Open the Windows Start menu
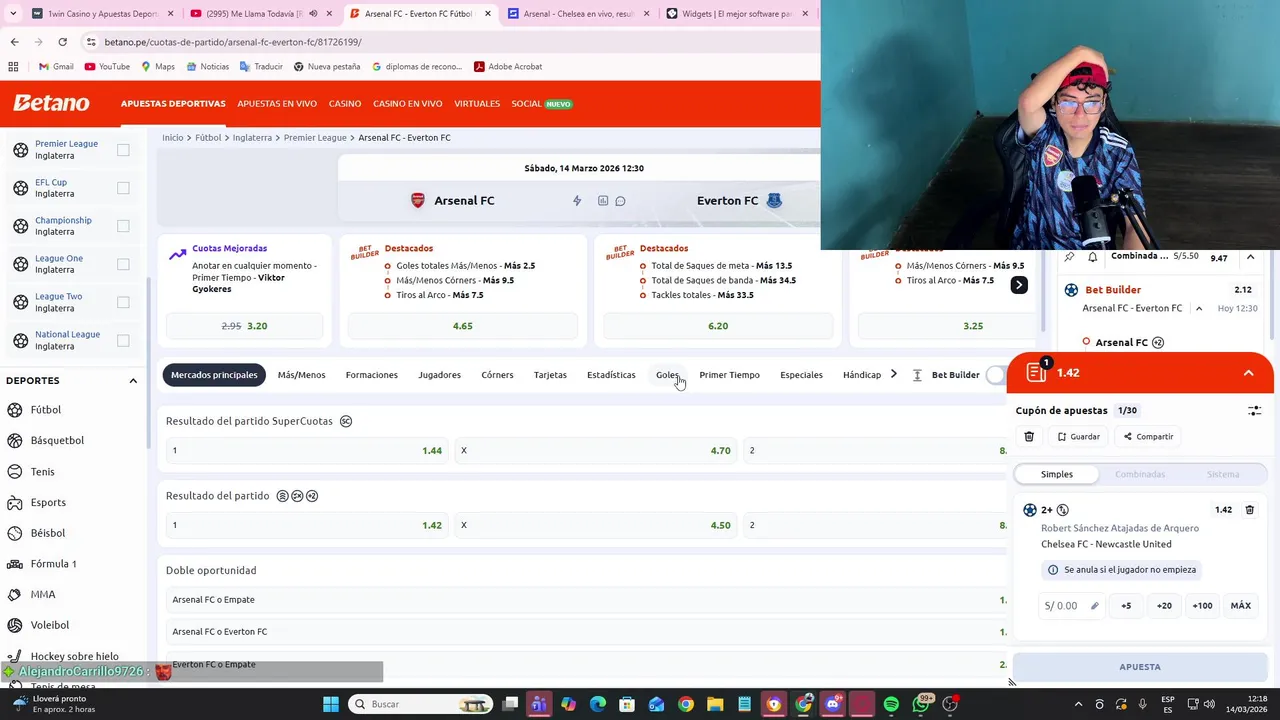This screenshot has width=1280, height=720. pyautogui.click(x=331, y=704)
